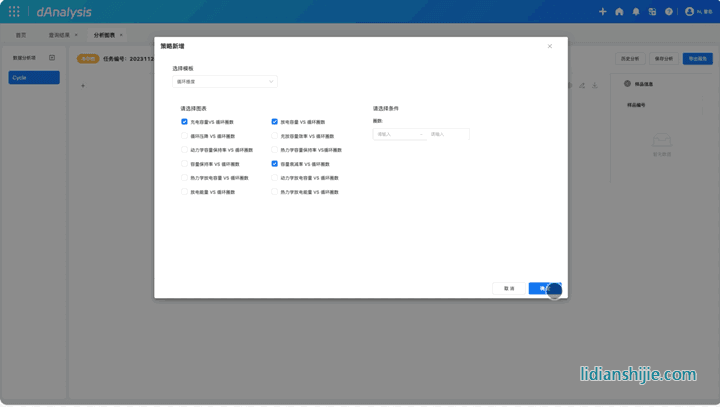
Task: Click add icon beside 数据分析项
Action: click(52, 58)
